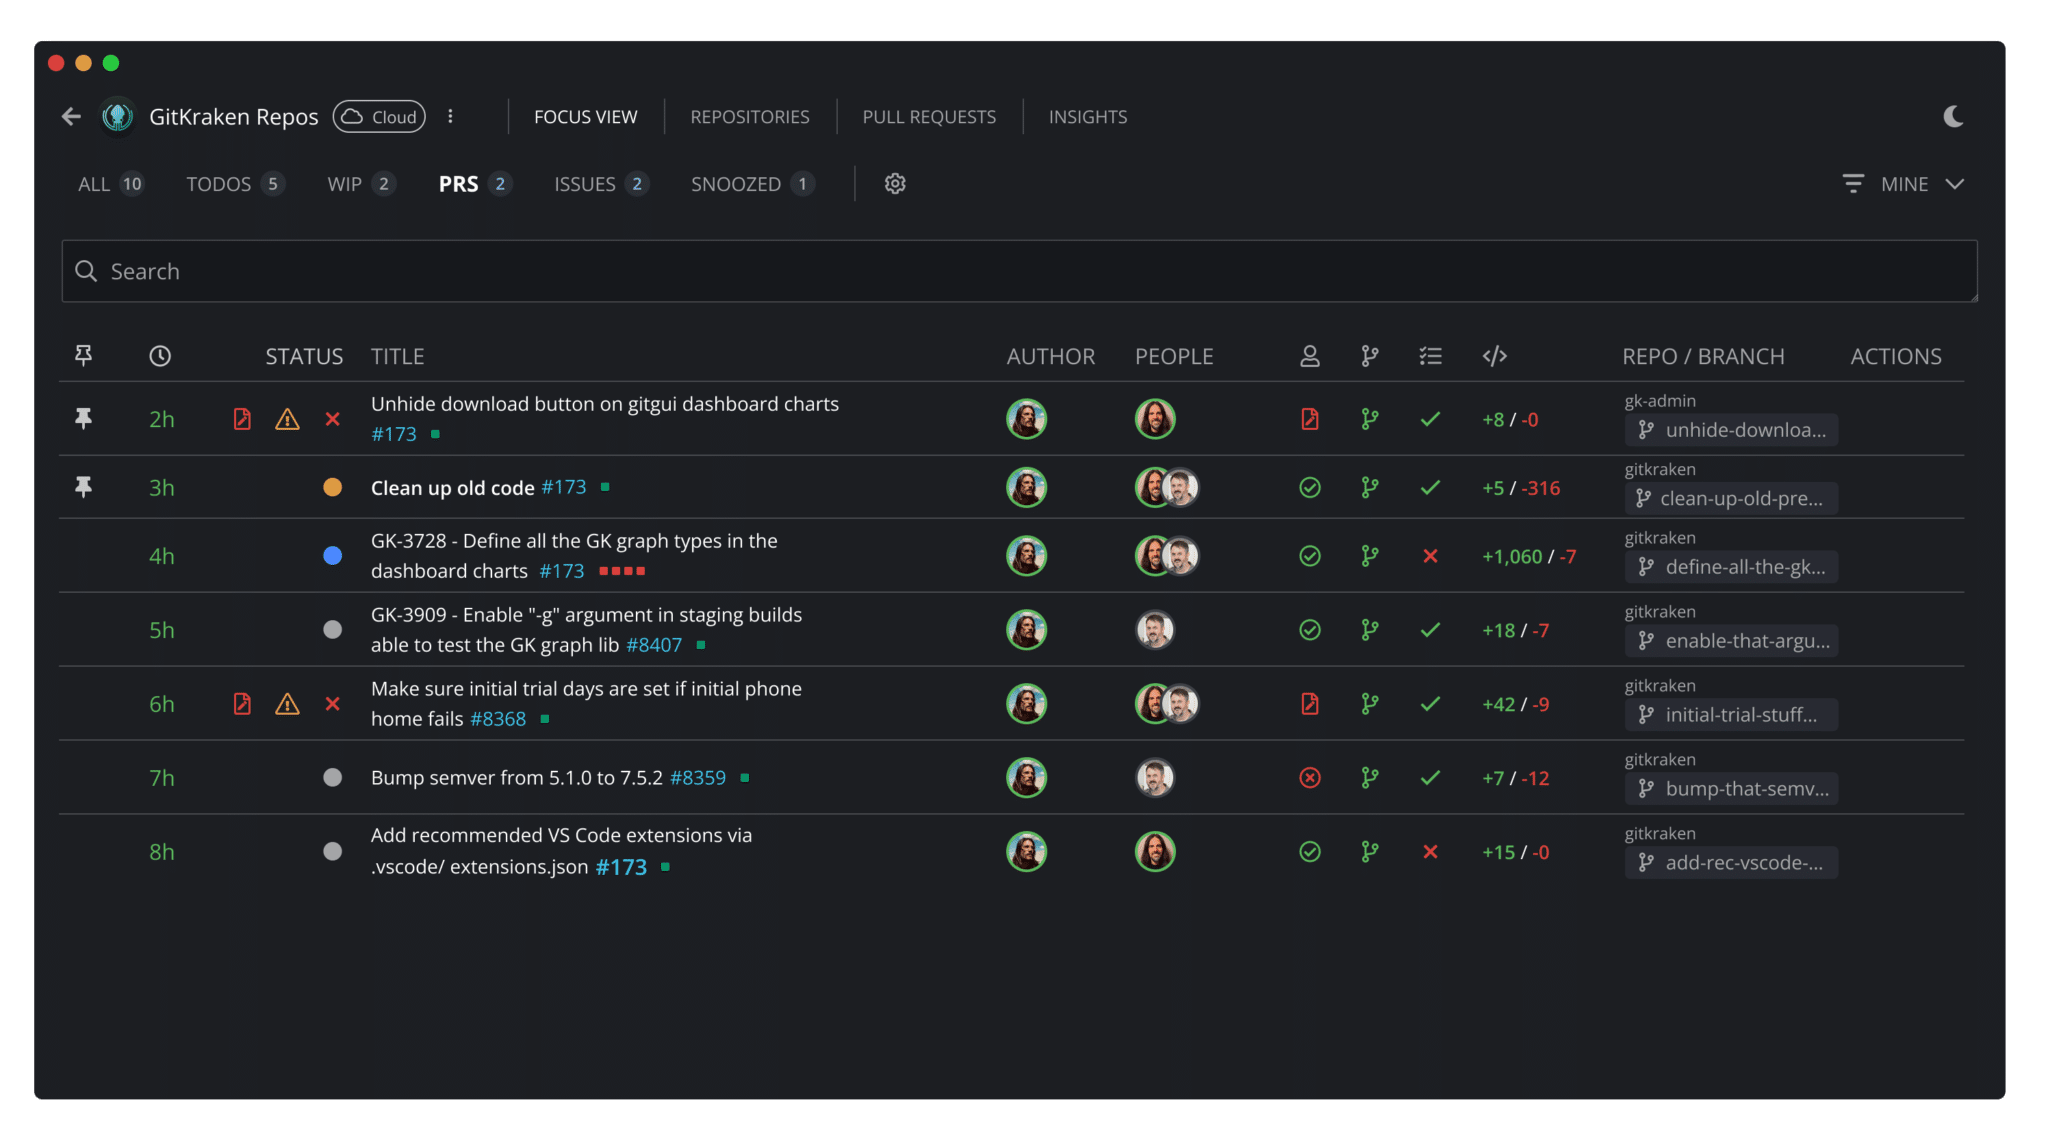The width and height of the screenshot is (2048, 1135).
Task: Open the settings gear beside the filter tabs
Action: [895, 183]
